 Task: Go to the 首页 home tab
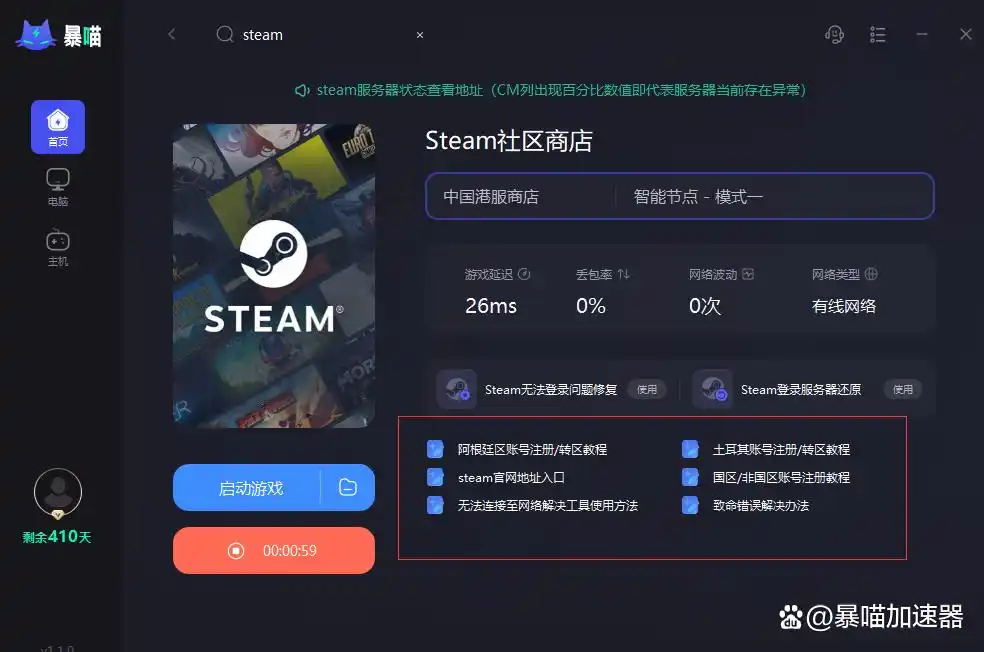coord(58,127)
